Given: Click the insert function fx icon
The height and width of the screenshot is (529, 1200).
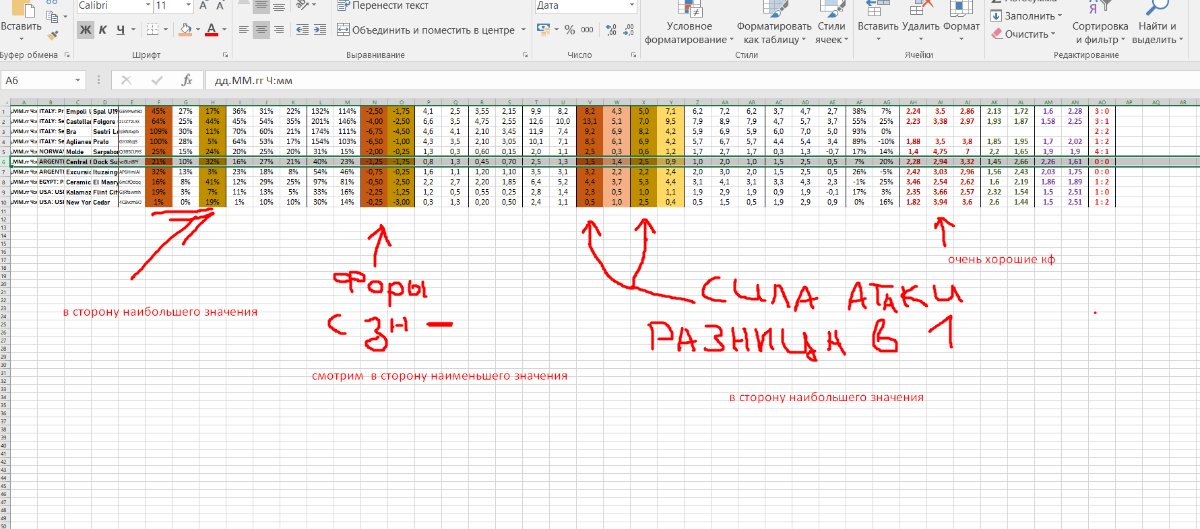Looking at the screenshot, I should (x=186, y=80).
